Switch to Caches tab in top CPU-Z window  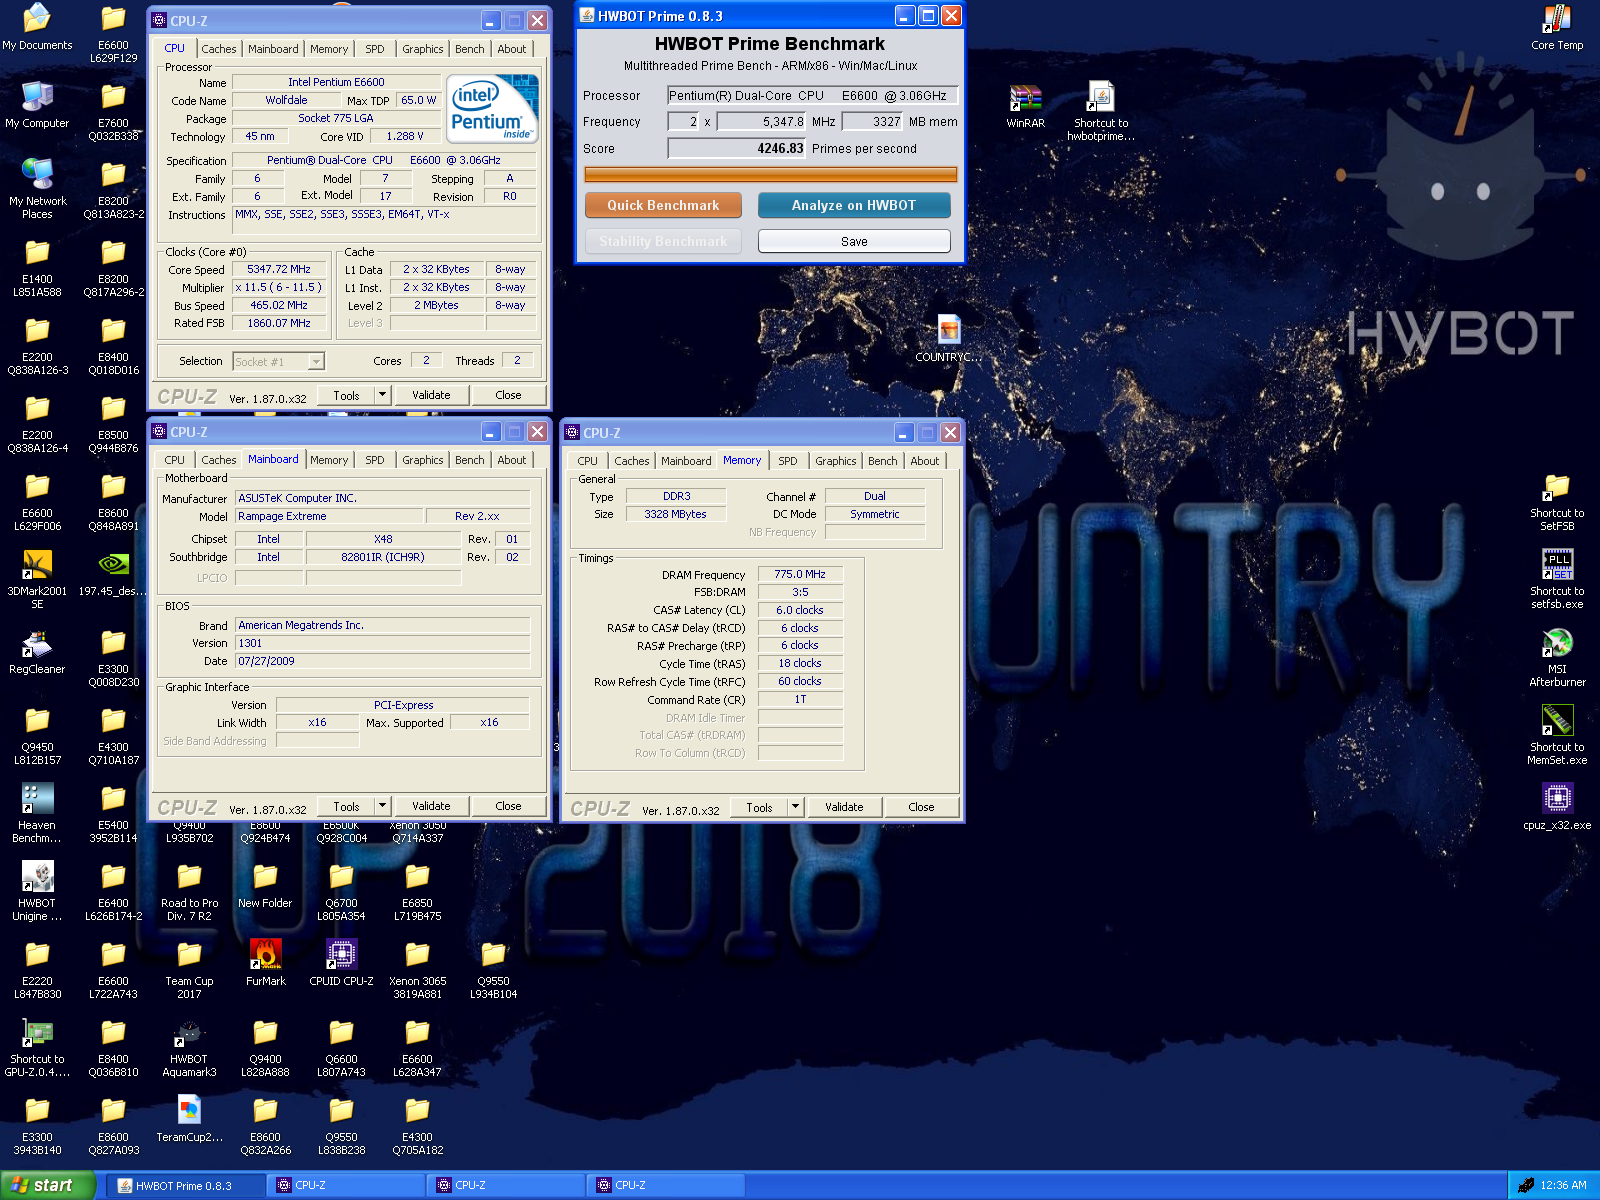(218, 49)
